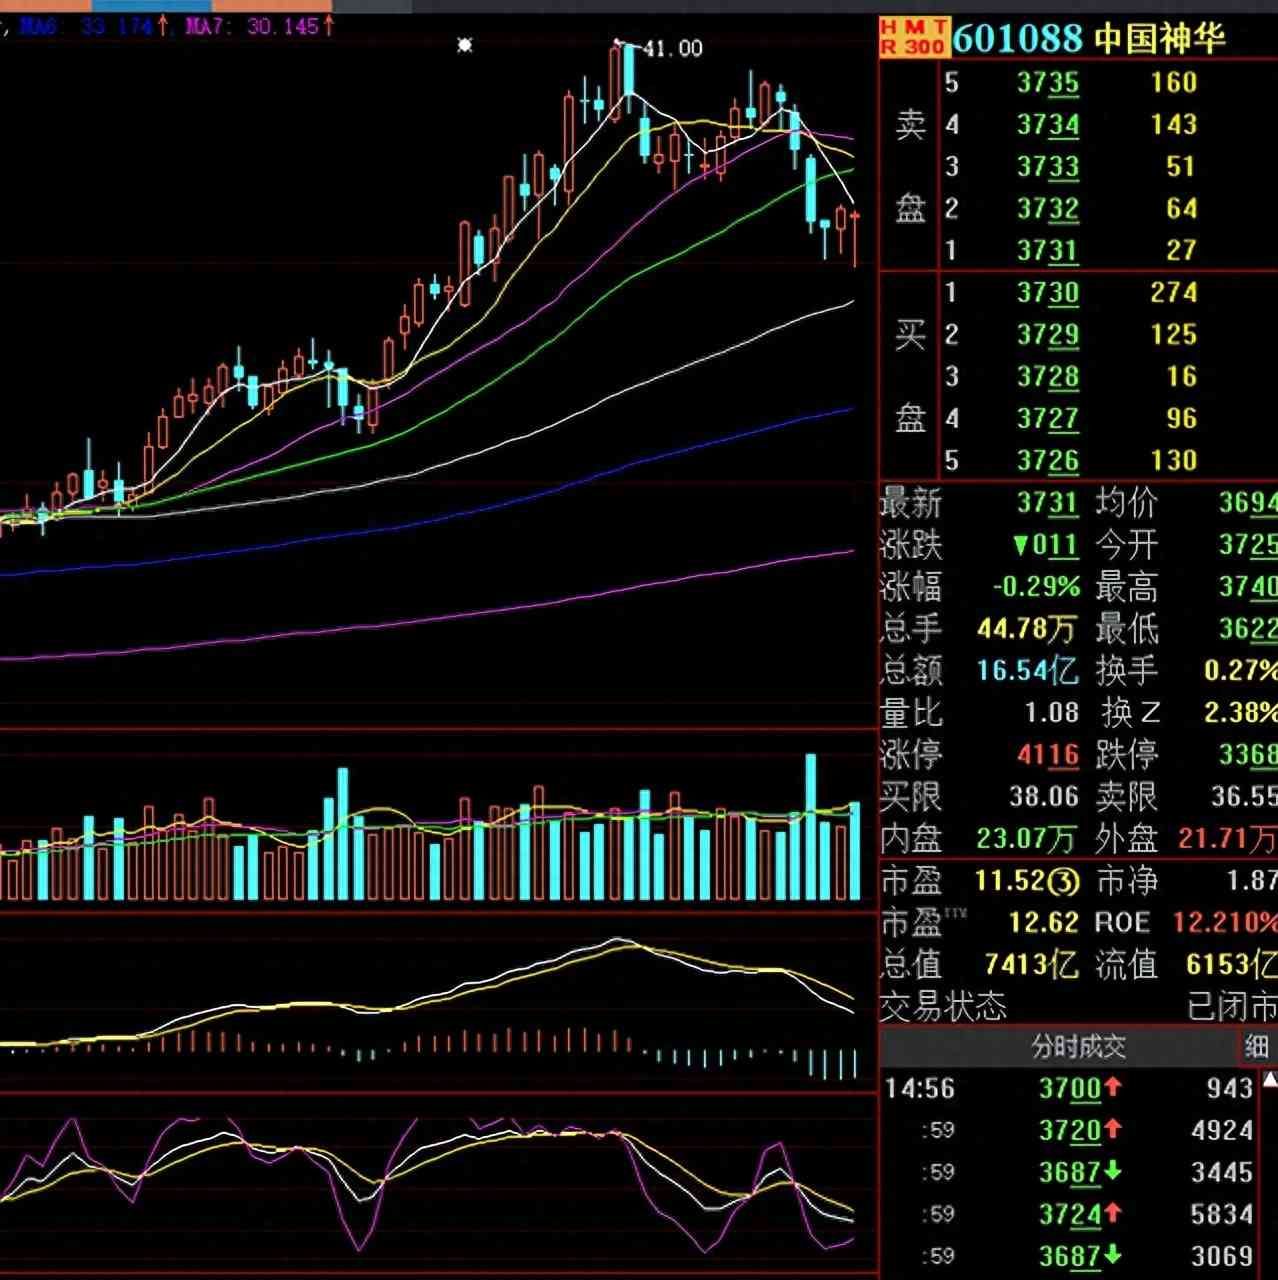The height and width of the screenshot is (1280, 1278).
Task: Select buy level 1 price 3730
Action: click(1047, 293)
